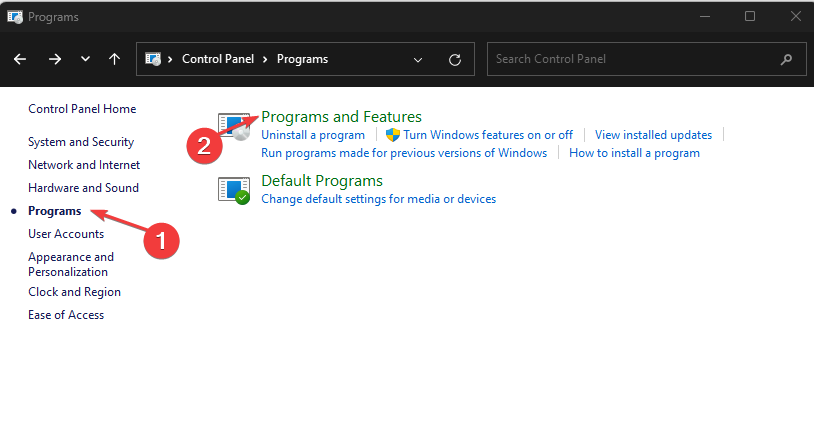Screen dimensions: 814x433
Task: Open Control Panel Home link
Action: click(x=82, y=109)
